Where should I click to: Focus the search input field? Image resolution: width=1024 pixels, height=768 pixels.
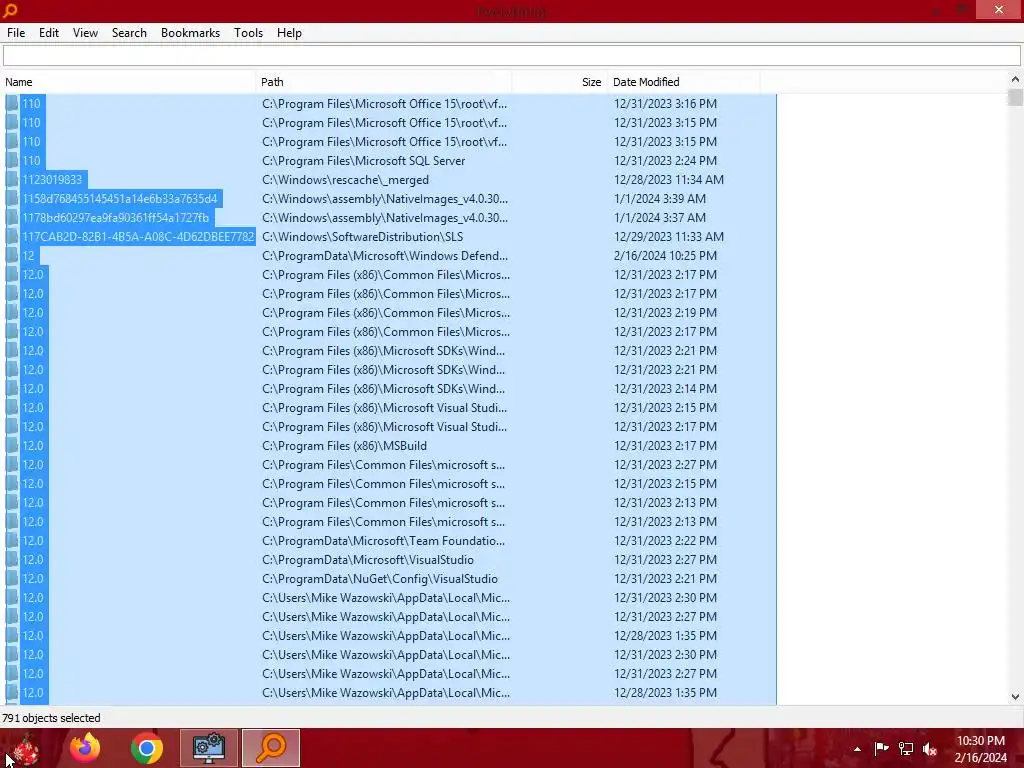tap(511, 56)
